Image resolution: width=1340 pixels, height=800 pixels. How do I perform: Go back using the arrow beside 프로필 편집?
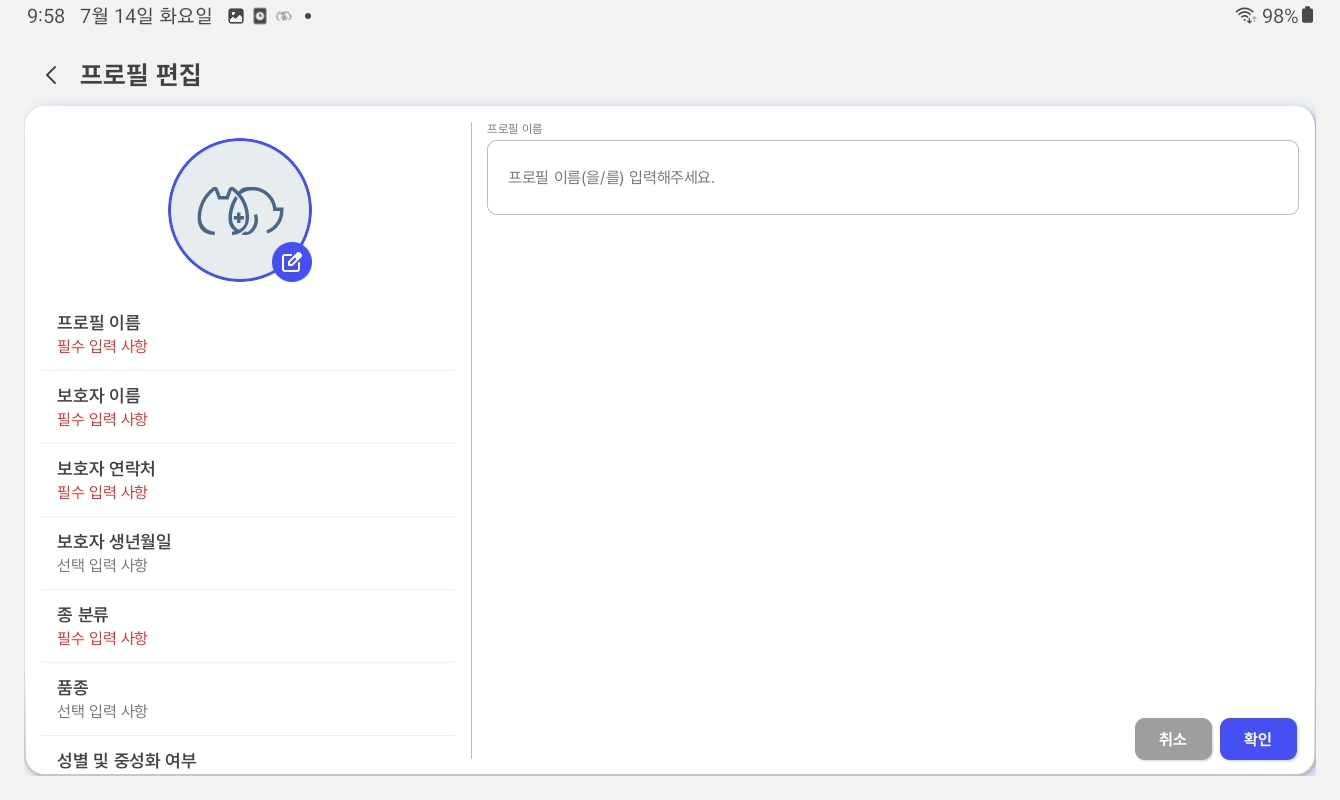[x=51, y=75]
